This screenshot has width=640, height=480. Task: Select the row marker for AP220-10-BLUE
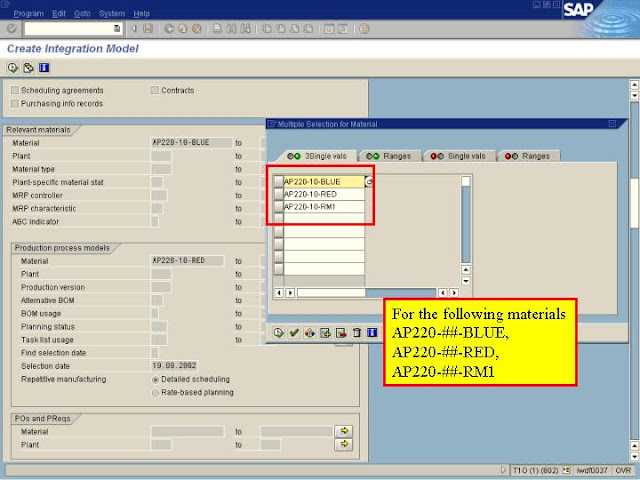click(x=279, y=182)
